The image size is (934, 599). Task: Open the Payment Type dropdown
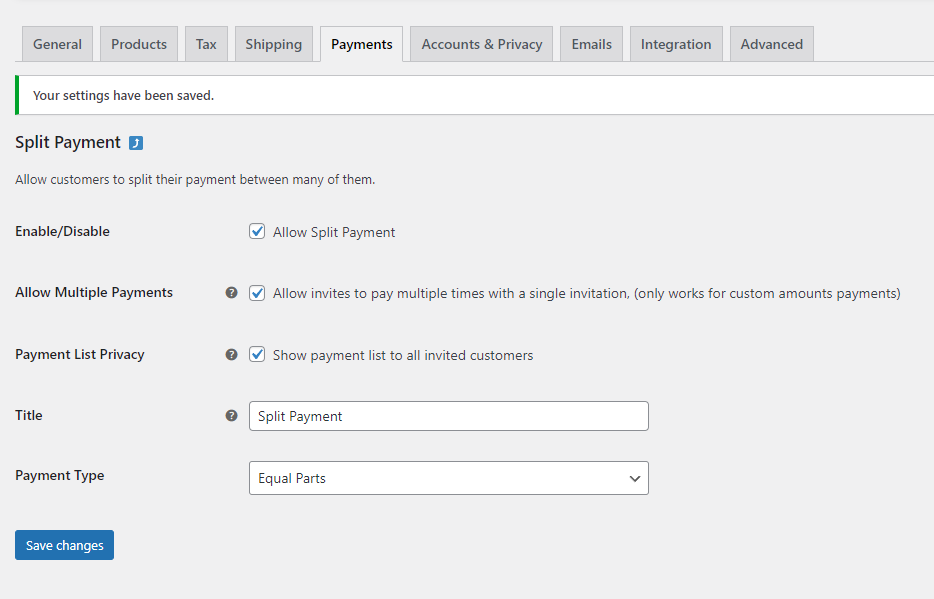click(448, 478)
